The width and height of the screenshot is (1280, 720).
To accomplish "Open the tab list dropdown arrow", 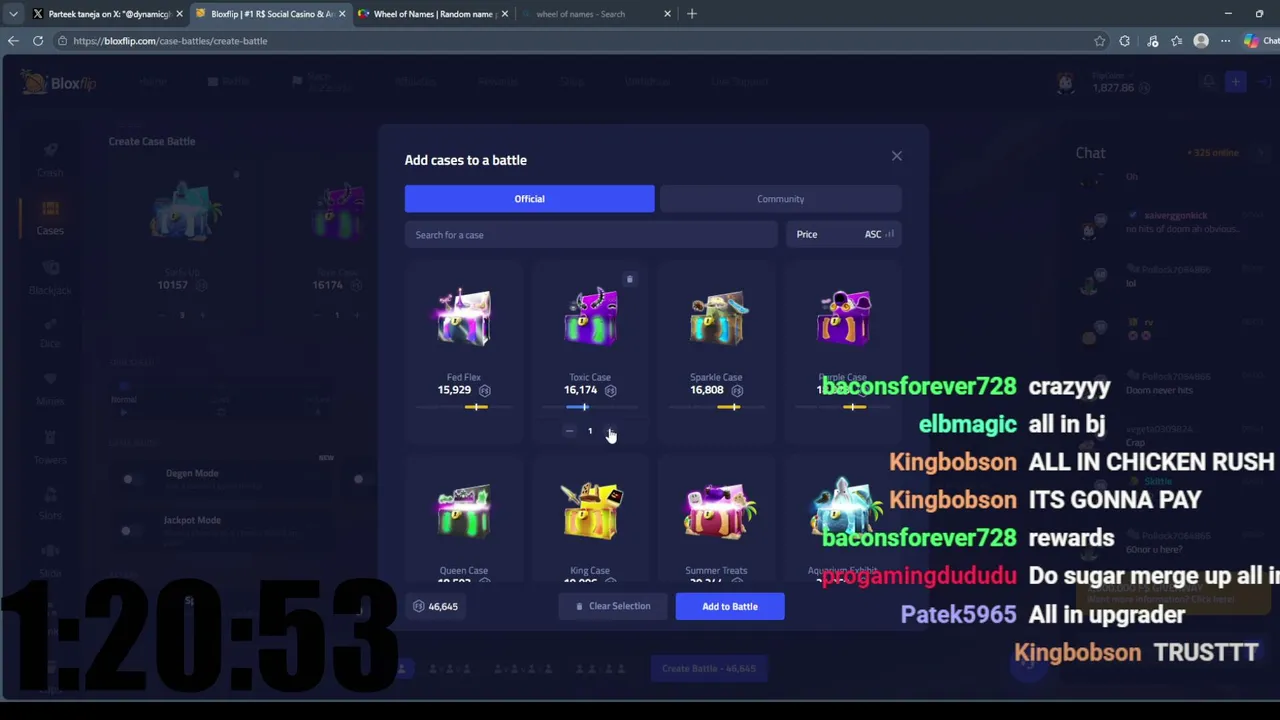I will point(13,14).
